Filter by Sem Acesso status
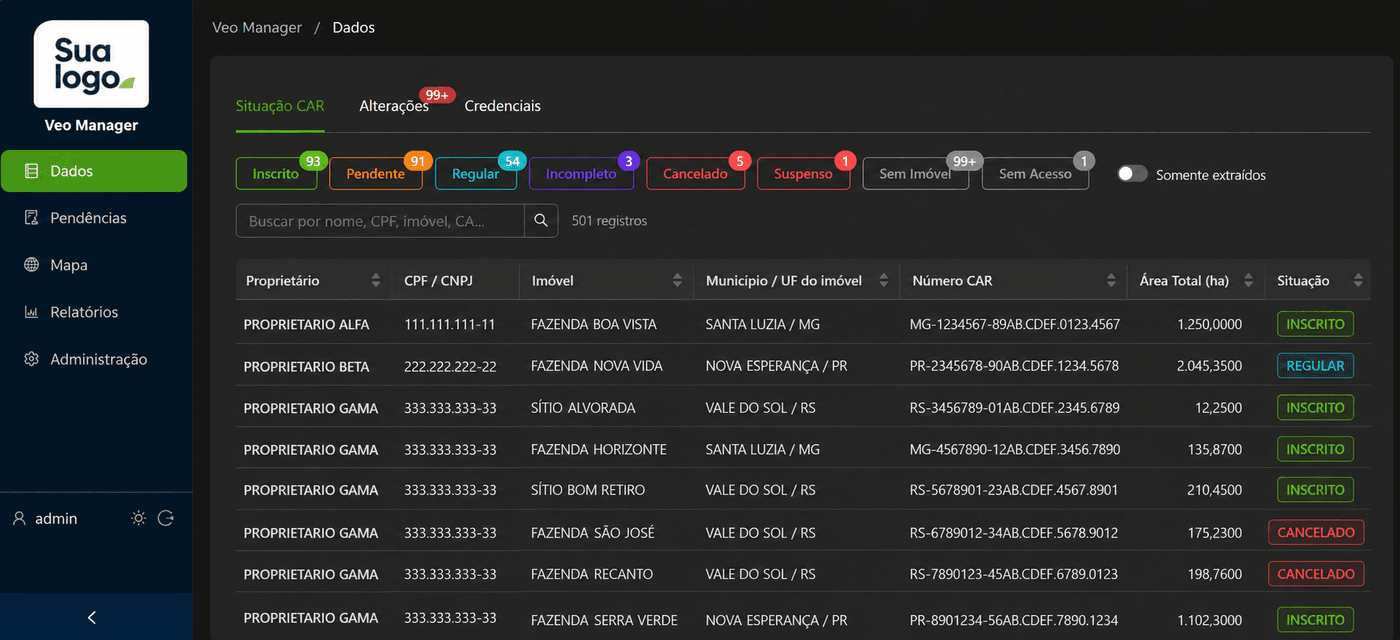 pyautogui.click(x=1035, y=174)
